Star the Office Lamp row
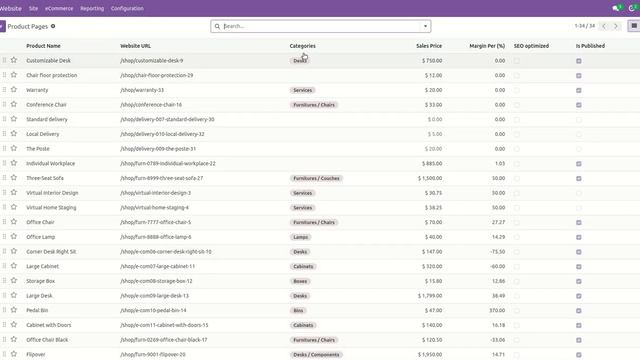This screenshot has width=640, height=360. pyautogui.click(x=14, y=236)
